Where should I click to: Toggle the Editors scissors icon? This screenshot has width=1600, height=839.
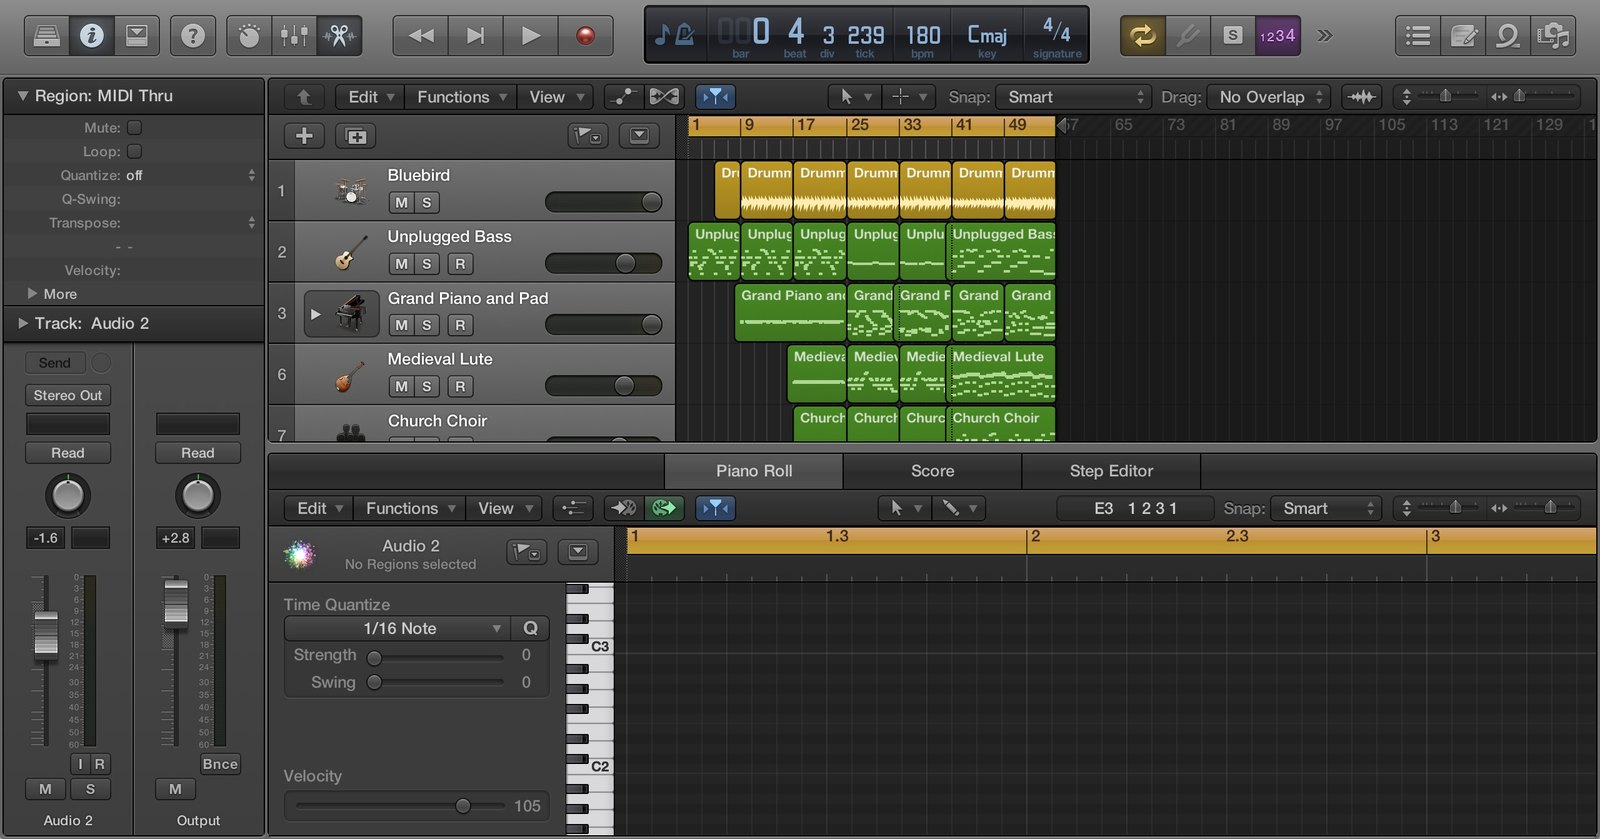(339, 36)
